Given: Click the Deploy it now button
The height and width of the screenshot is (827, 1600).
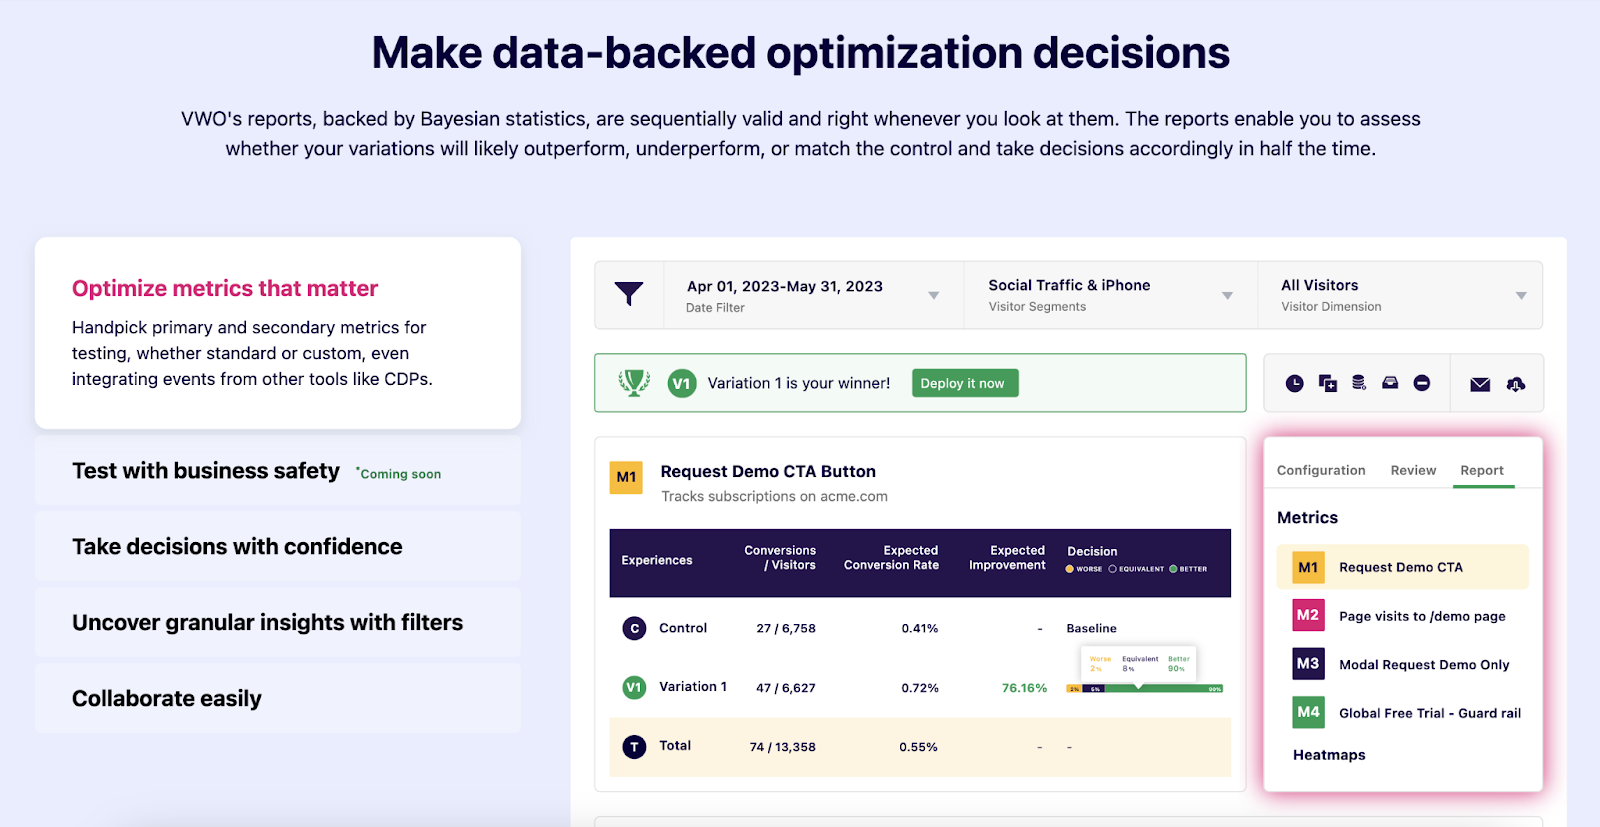Looking at the screenshot, I should [963, 382].
